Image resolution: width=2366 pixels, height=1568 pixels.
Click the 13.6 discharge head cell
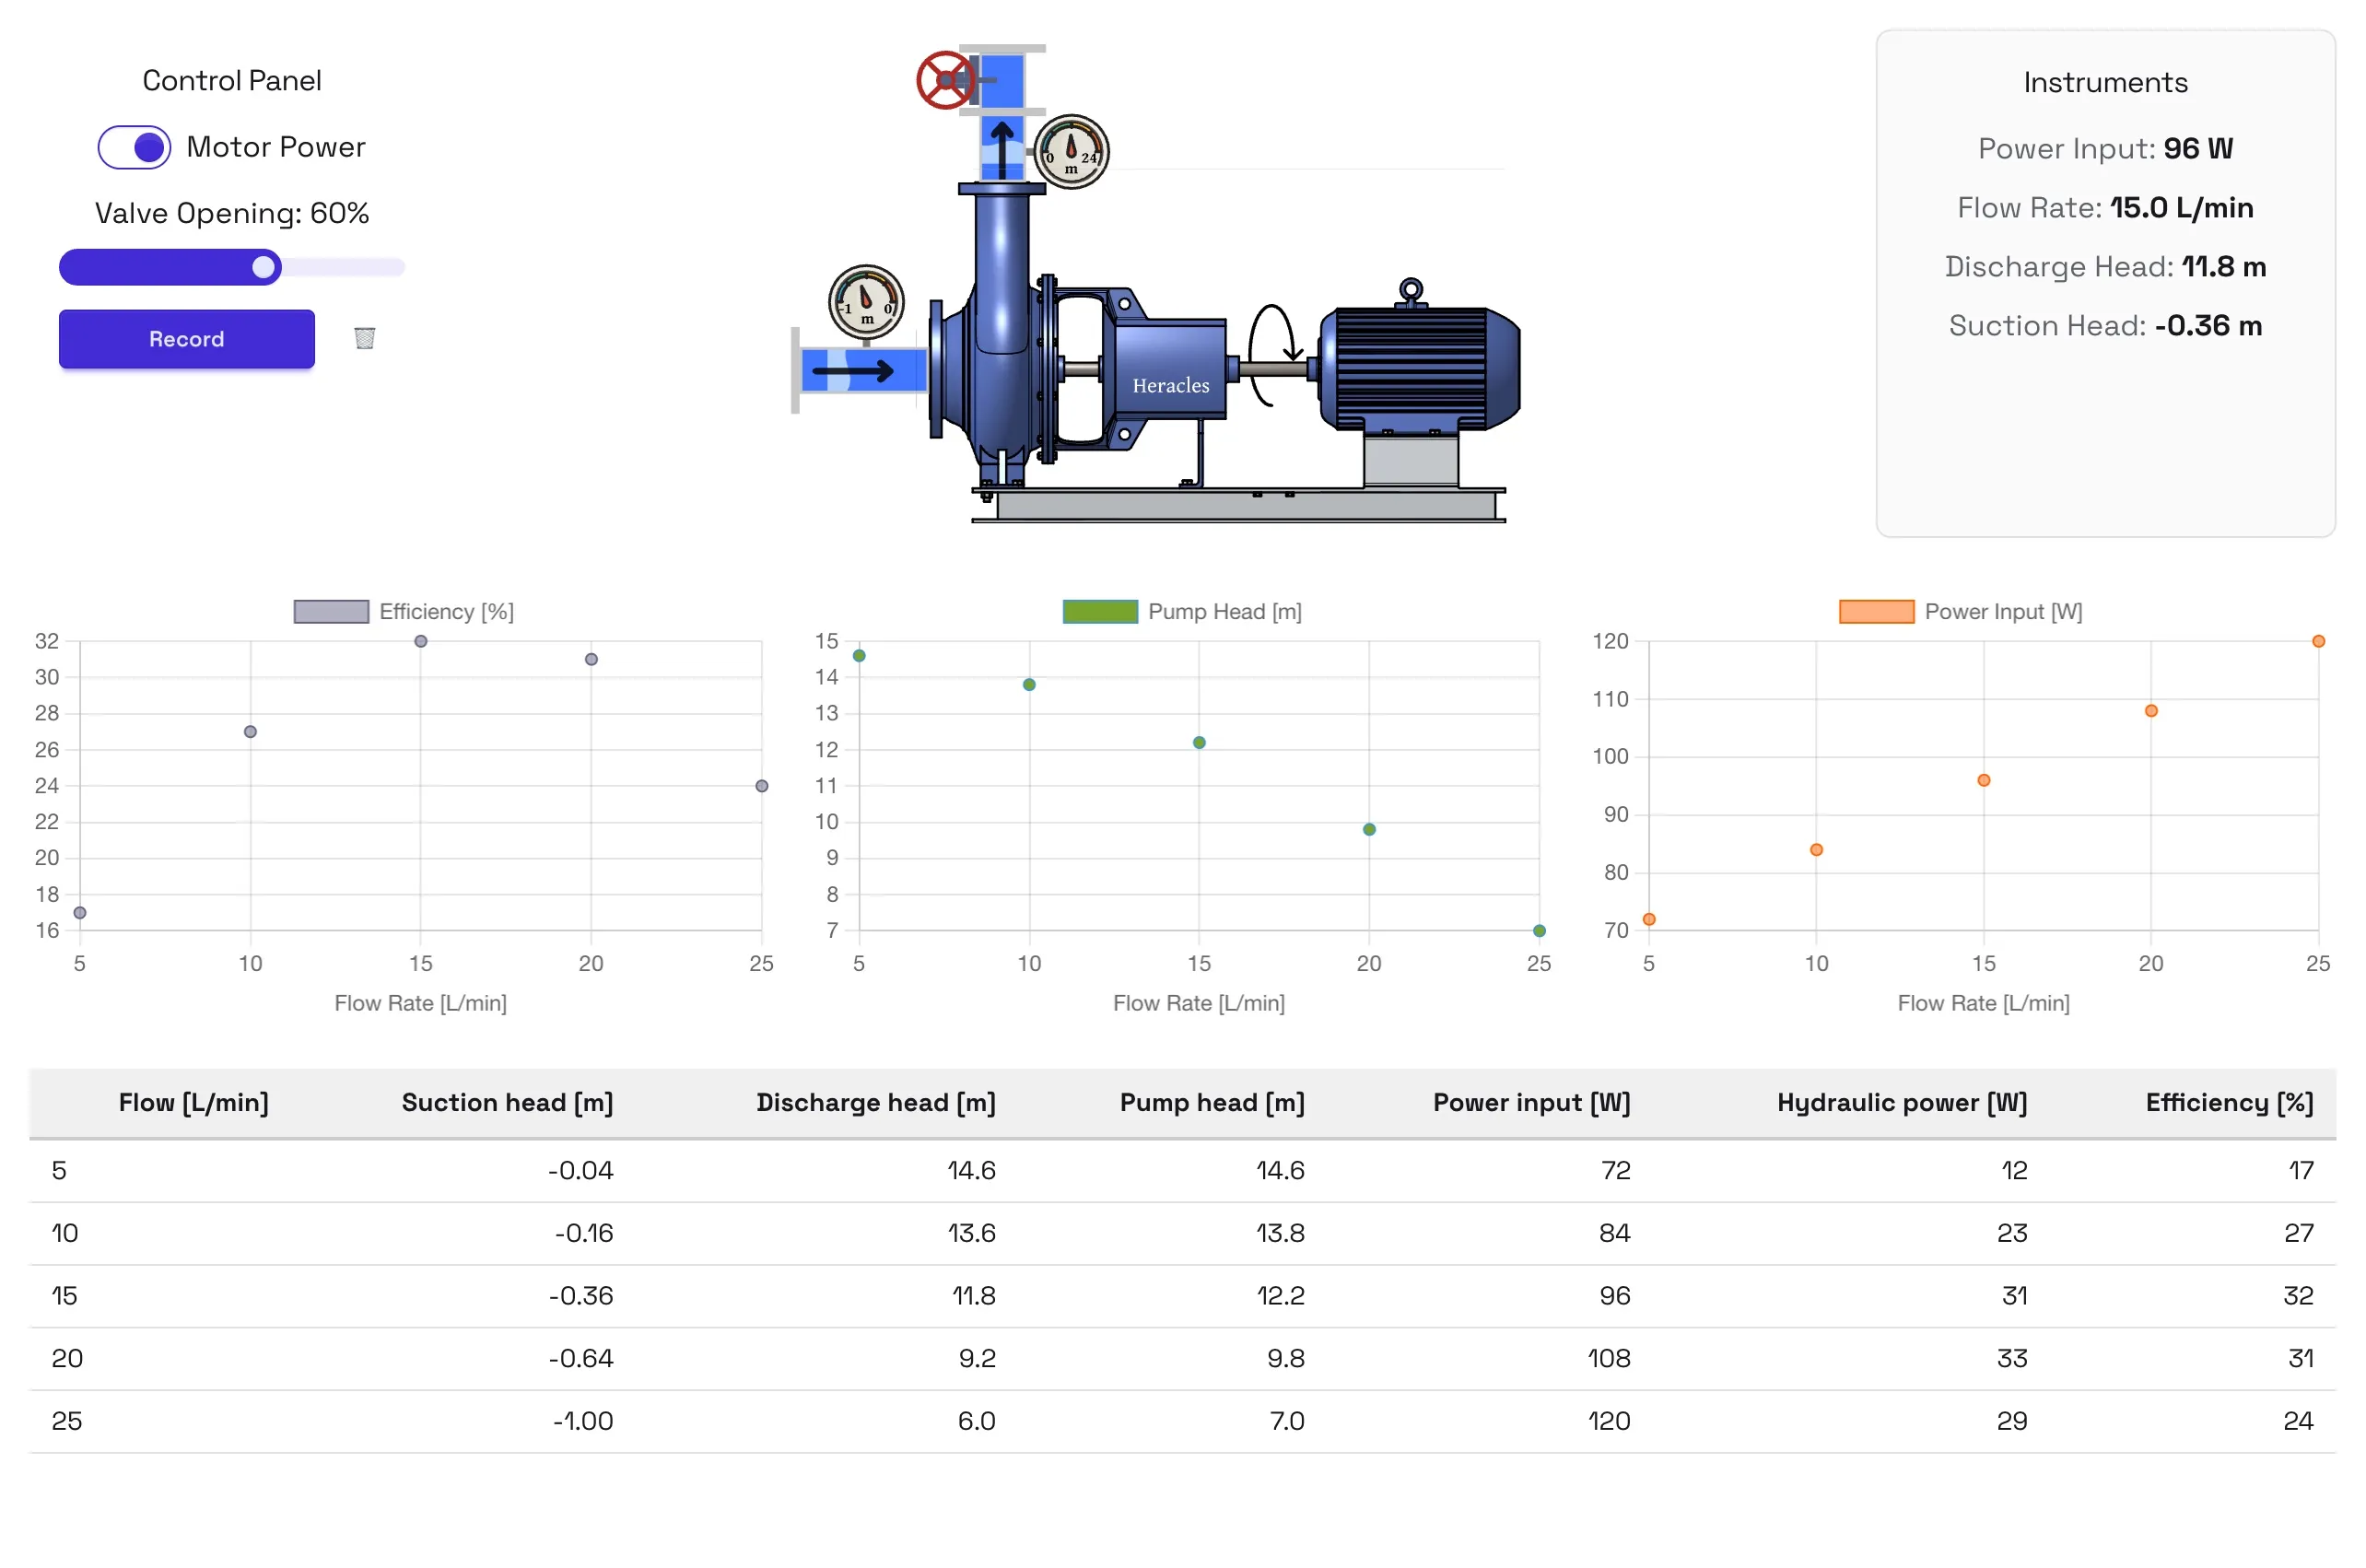972,1233
